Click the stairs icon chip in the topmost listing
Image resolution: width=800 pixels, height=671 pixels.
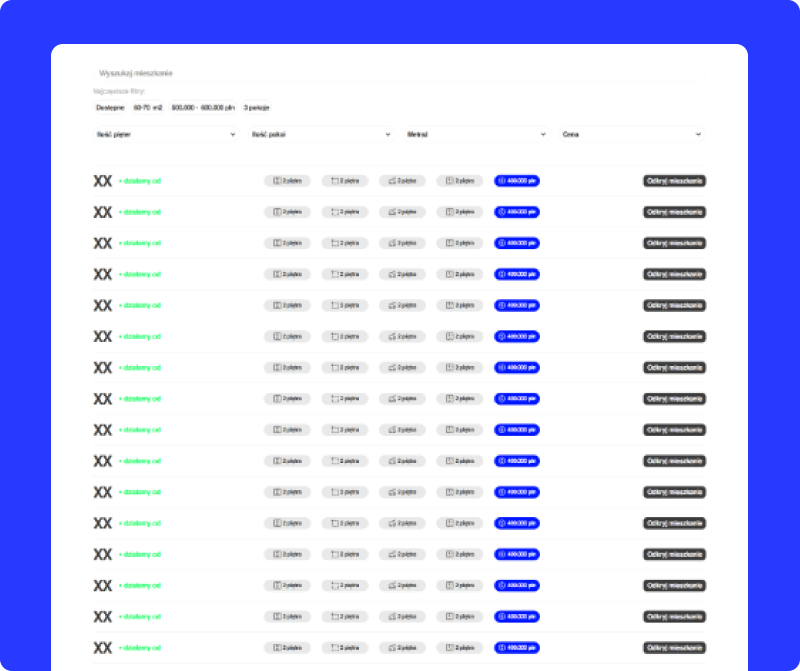coord(402,181)
